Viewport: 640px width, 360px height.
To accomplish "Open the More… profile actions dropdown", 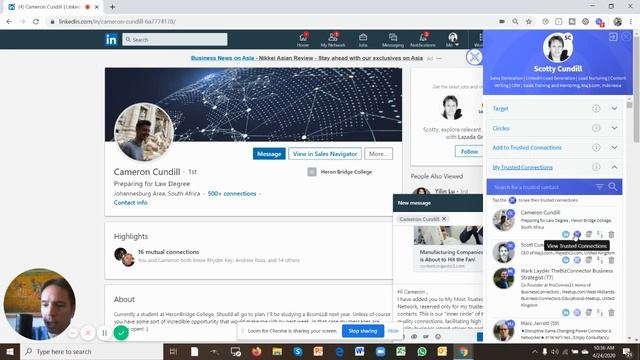I will (x=378, y=154).
